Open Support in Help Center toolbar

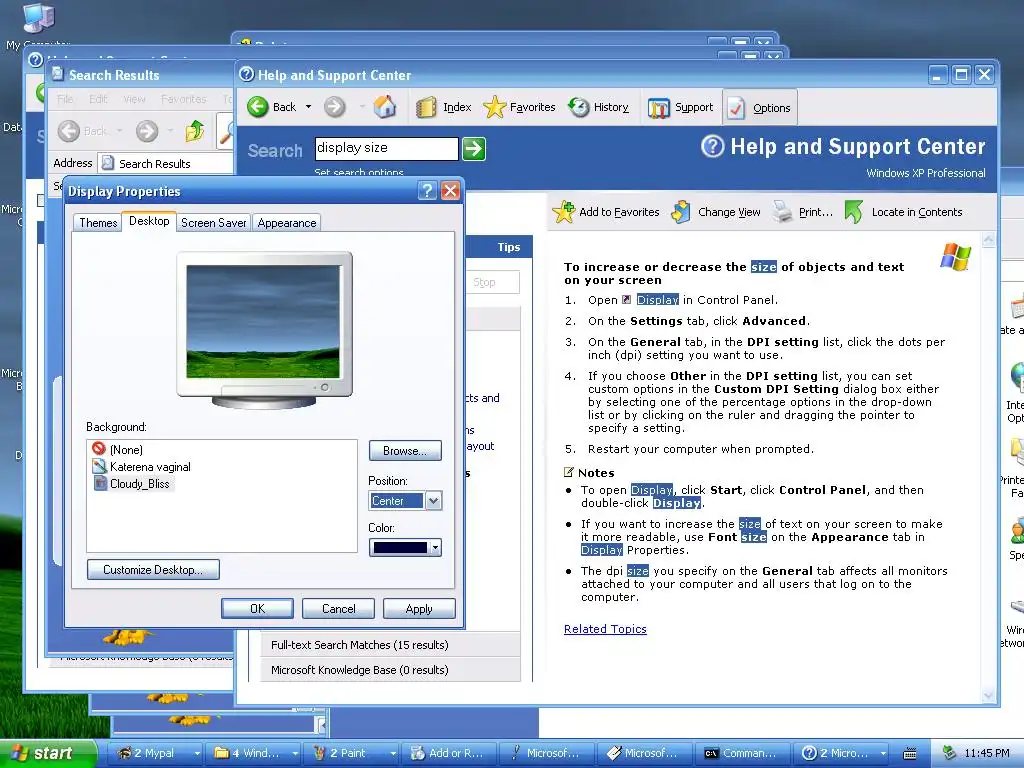pyautogui.click(x=680, y=107)
